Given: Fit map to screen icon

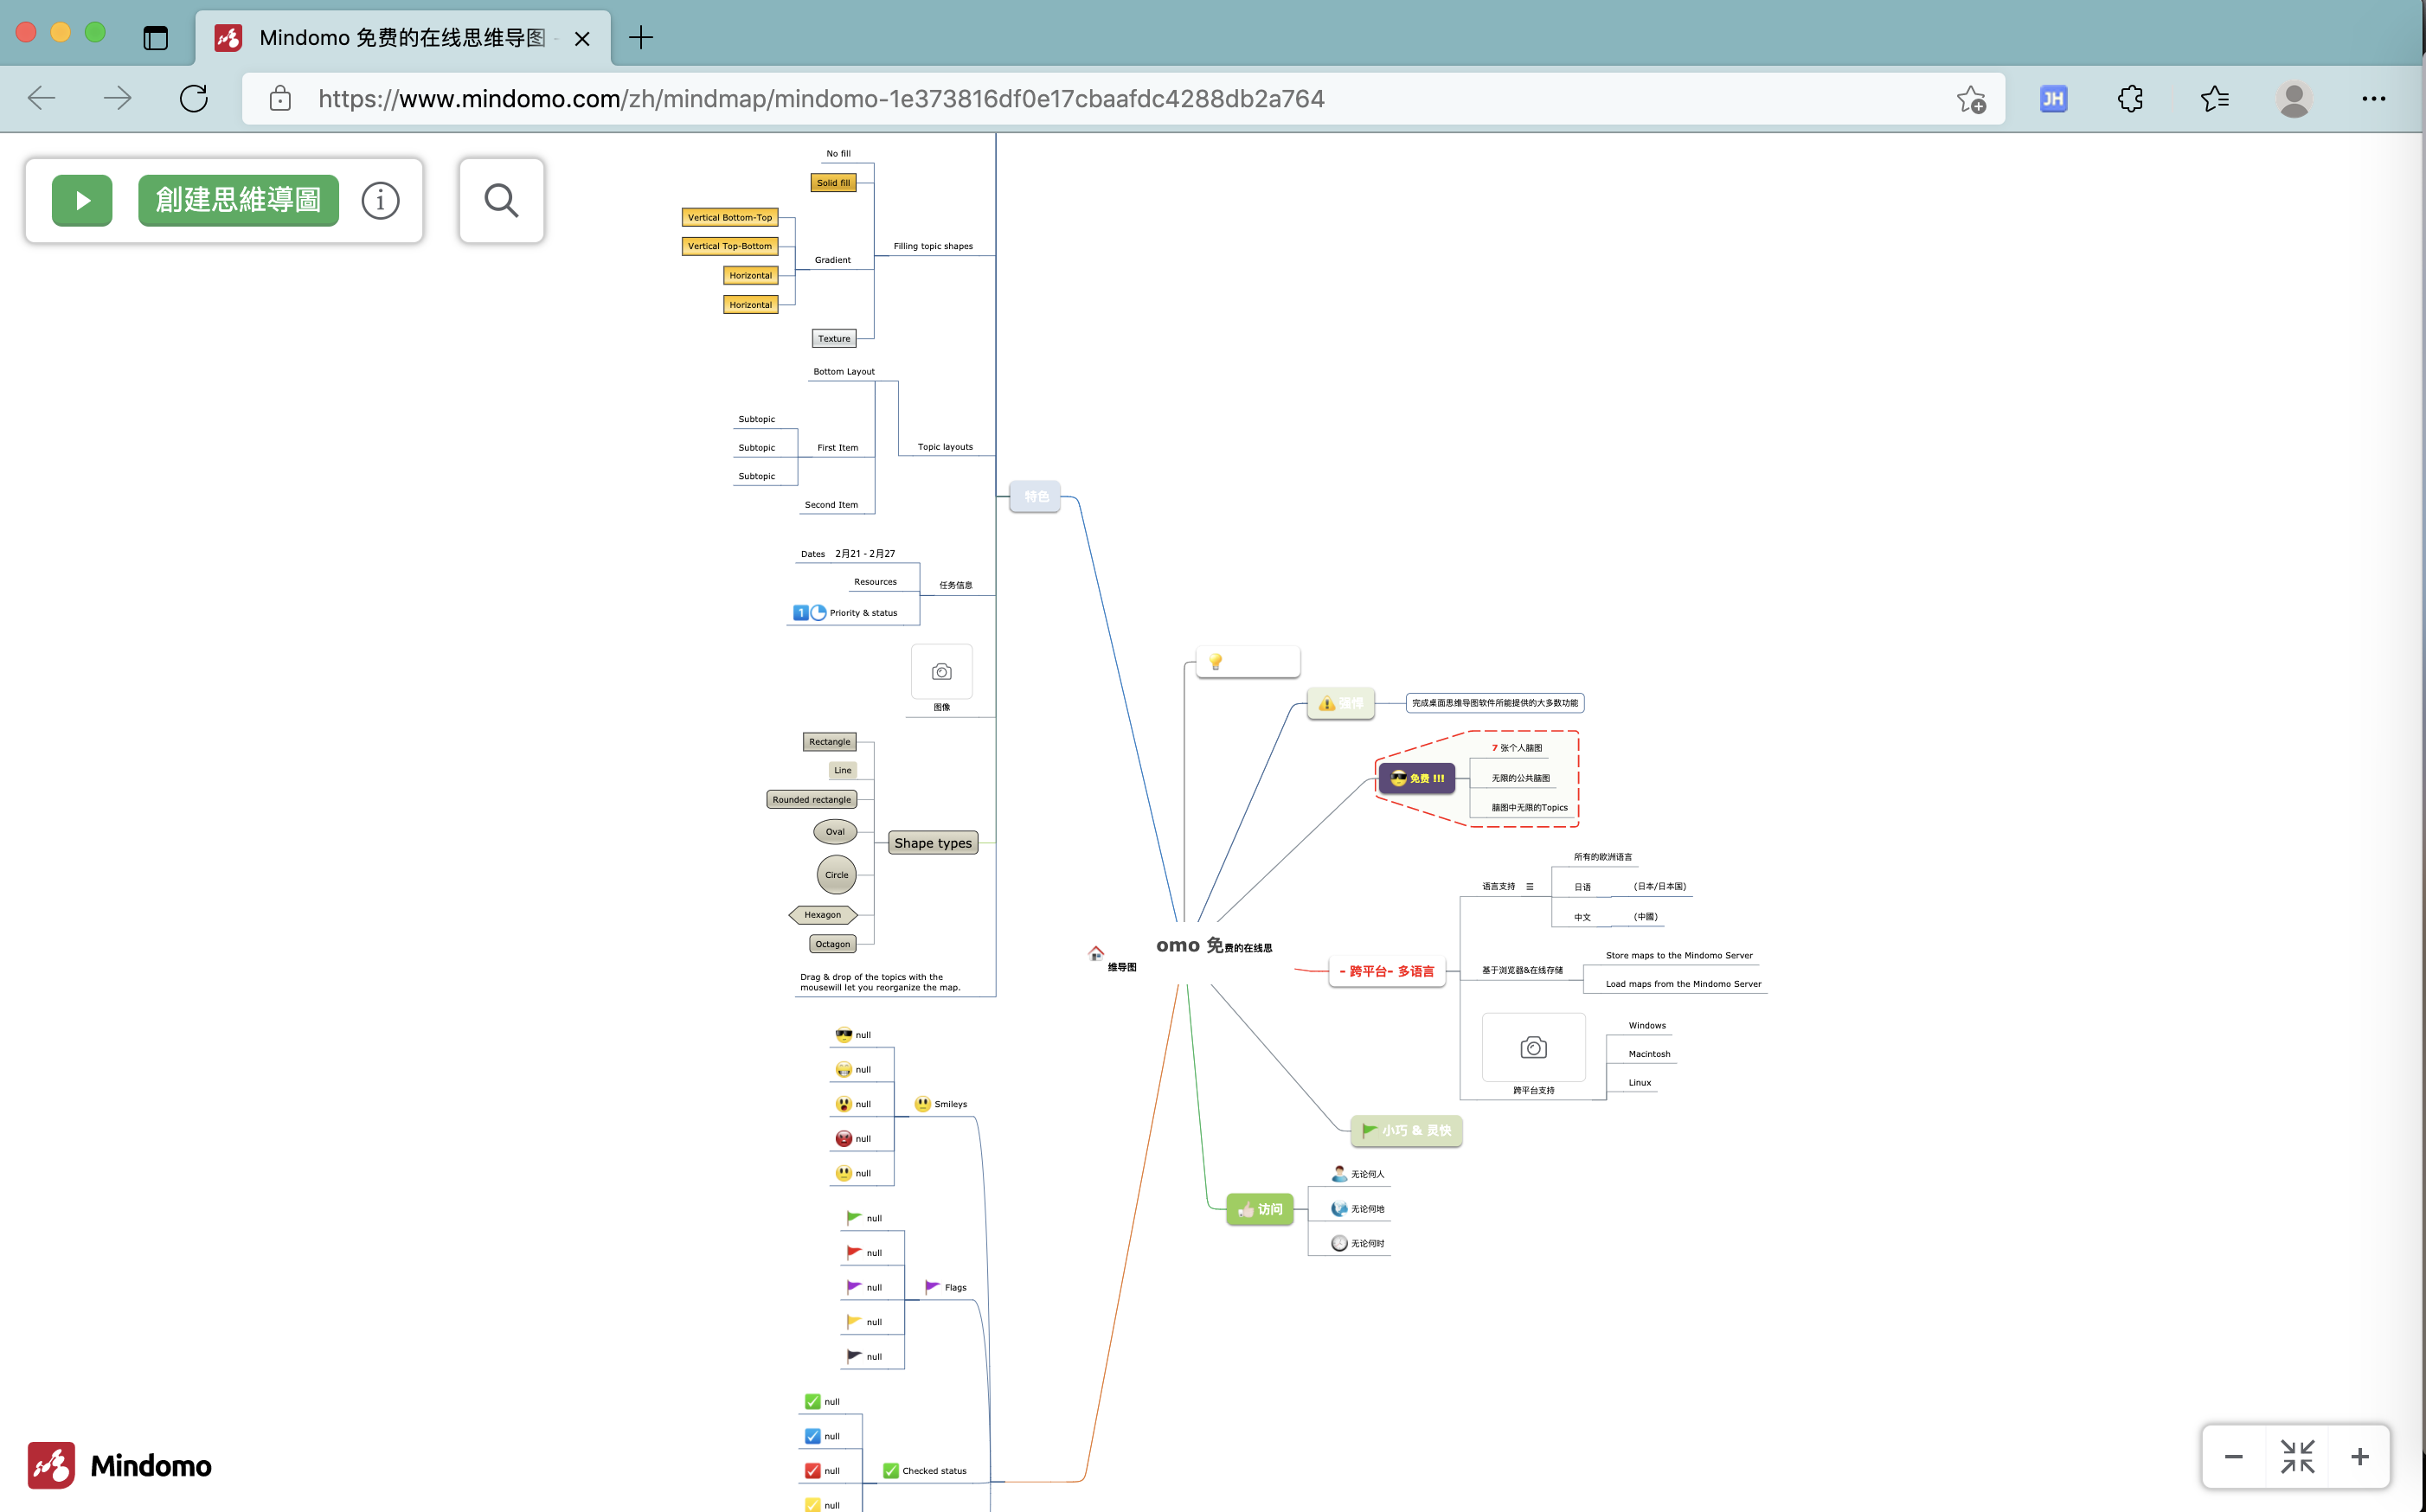Looking at the screenshot, I should coord(2297,1457).
